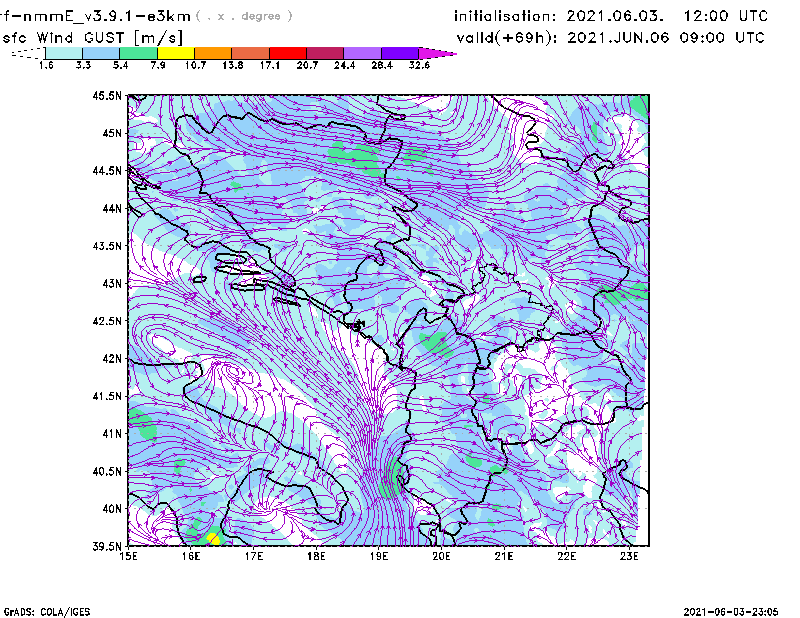Click the 22E longitude label
800x618 pixels.
567,556
